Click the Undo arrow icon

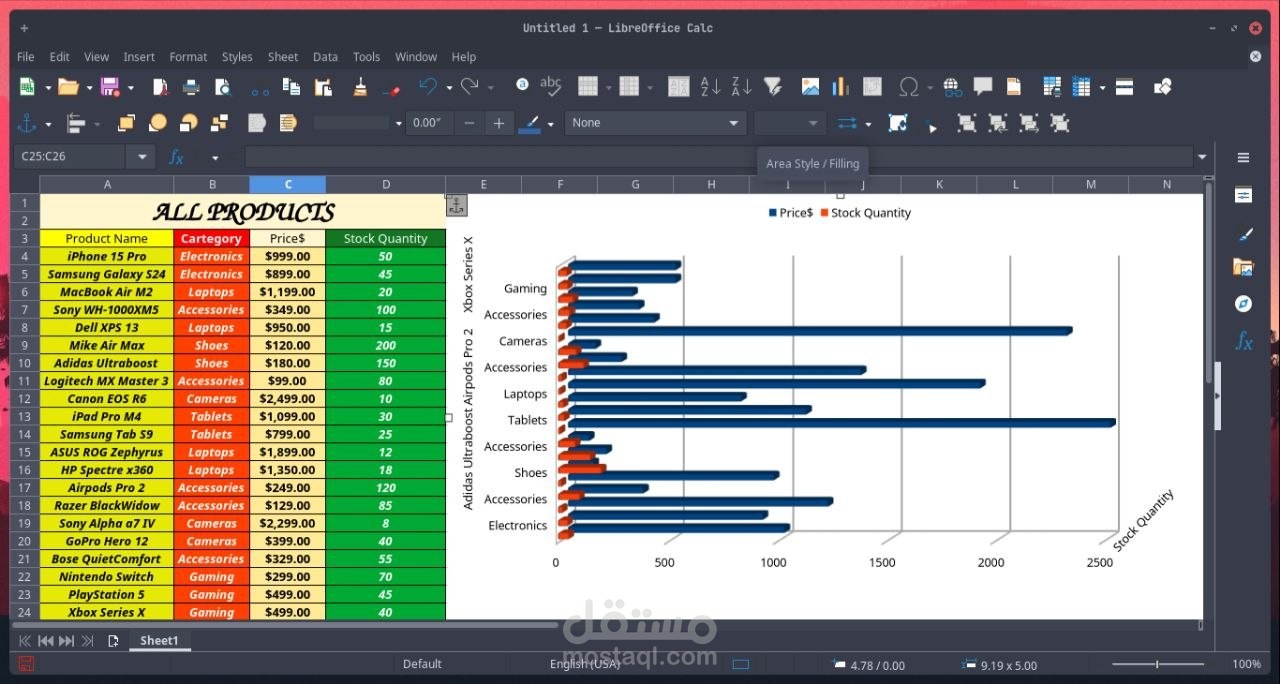(428, 87)
